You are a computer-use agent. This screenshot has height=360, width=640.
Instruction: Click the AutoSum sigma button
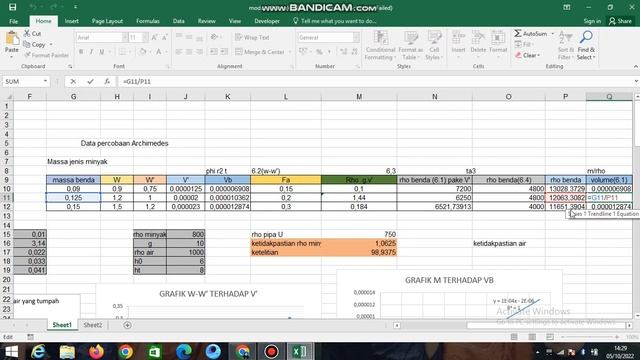point(531,33)
